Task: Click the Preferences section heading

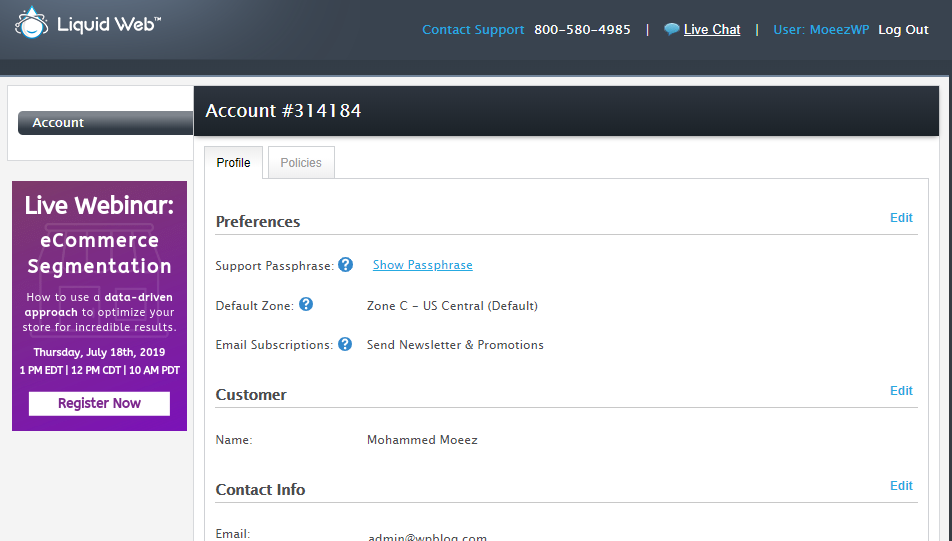Action: click(x=257, y=222)
